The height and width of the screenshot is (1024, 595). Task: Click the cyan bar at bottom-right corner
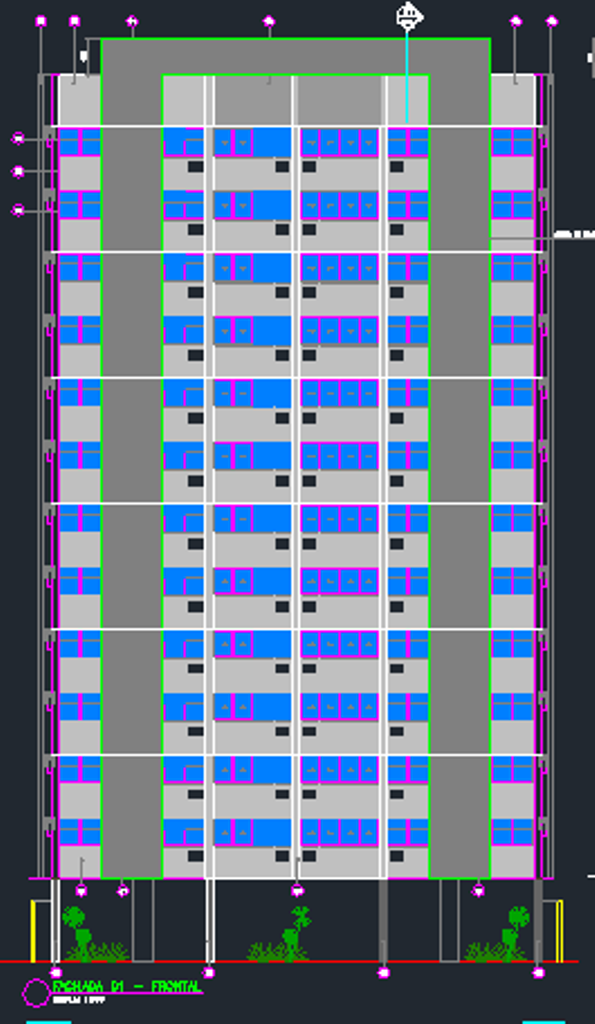coord(543,1021)
